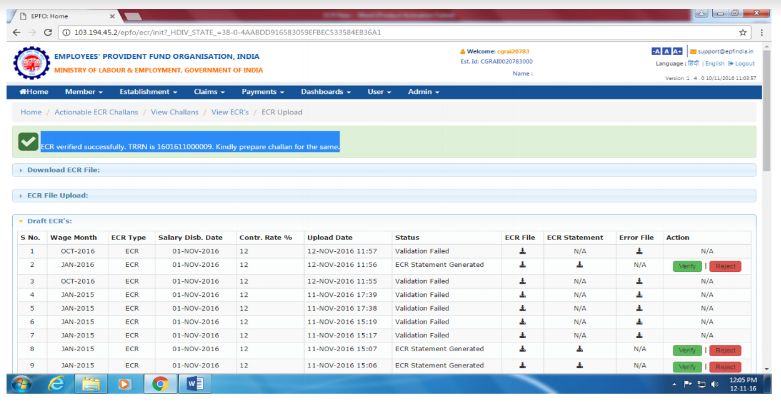Expand the ECR File Upload section
The image size is (781, 402).
[58, 195]
